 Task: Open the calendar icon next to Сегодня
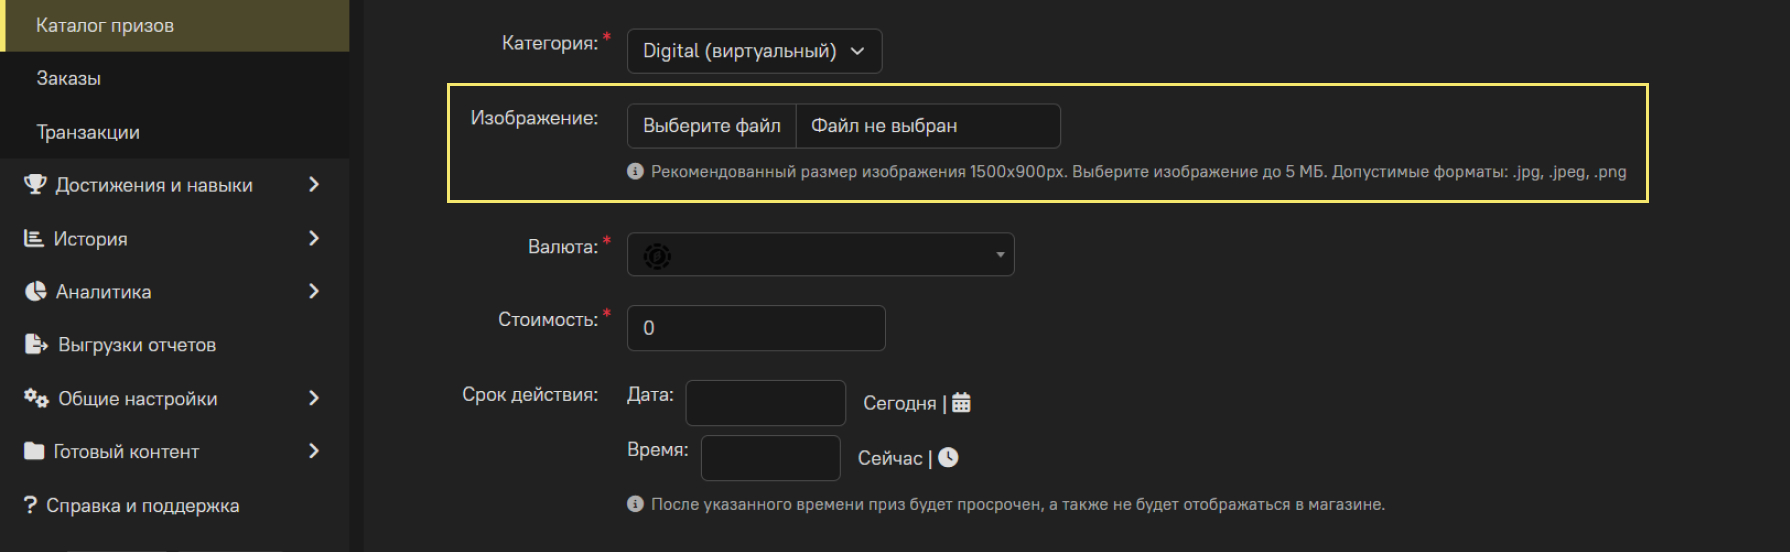pos(961,402)
